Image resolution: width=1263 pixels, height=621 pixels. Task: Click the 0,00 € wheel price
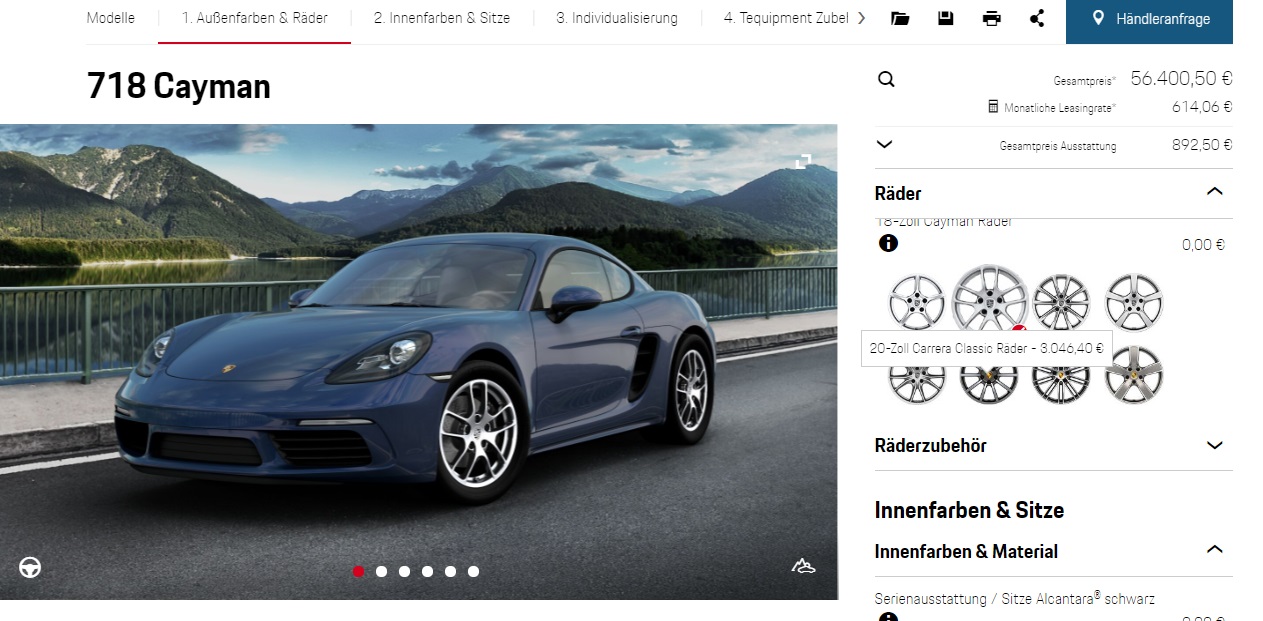[1203, 245]
